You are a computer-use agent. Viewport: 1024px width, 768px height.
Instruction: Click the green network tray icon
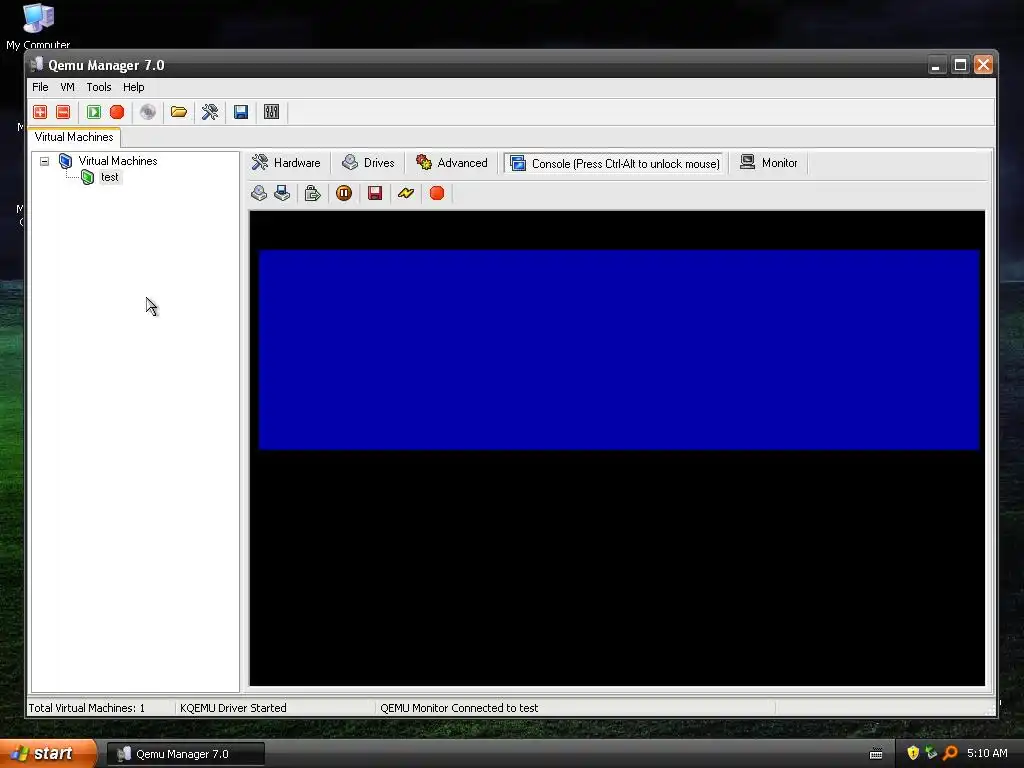[931, 753]
